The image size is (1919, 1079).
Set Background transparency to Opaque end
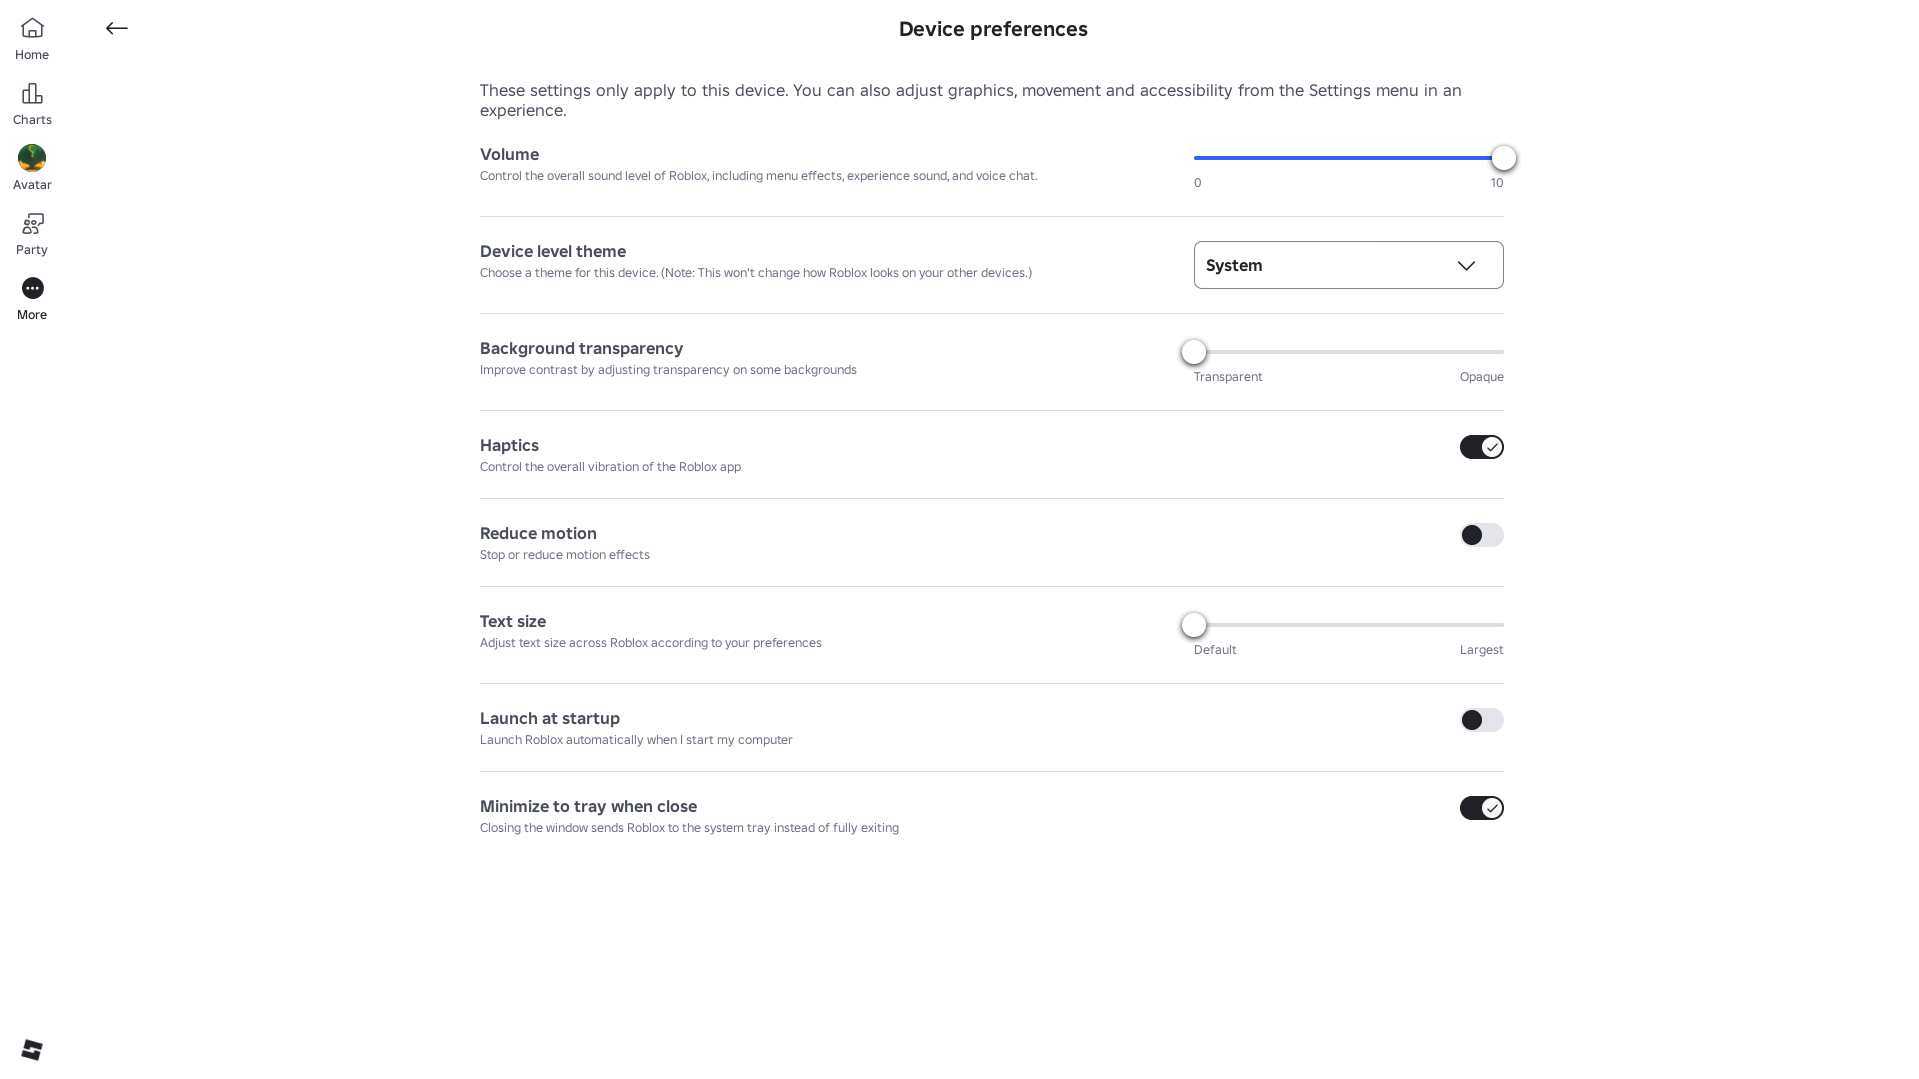click(1501, 352)
